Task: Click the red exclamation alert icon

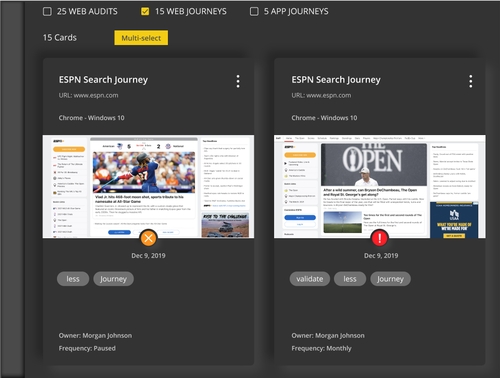Action: point(379,238)
